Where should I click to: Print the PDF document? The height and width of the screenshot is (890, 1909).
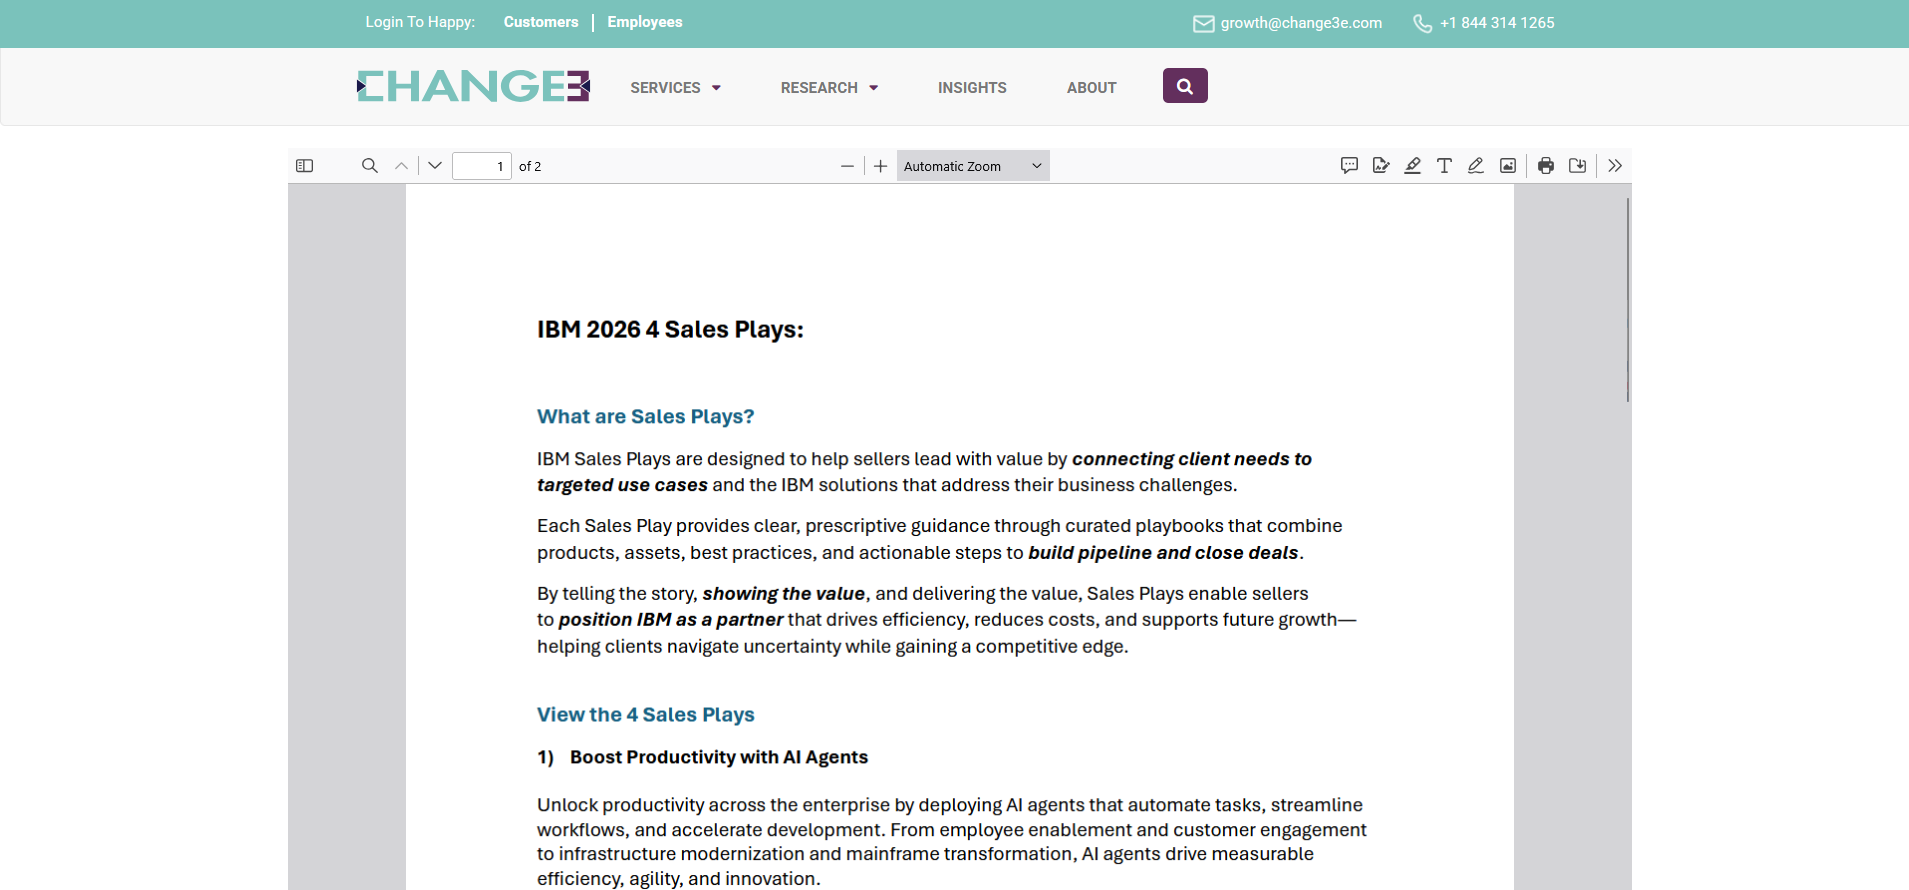(x=1546, y=166)
